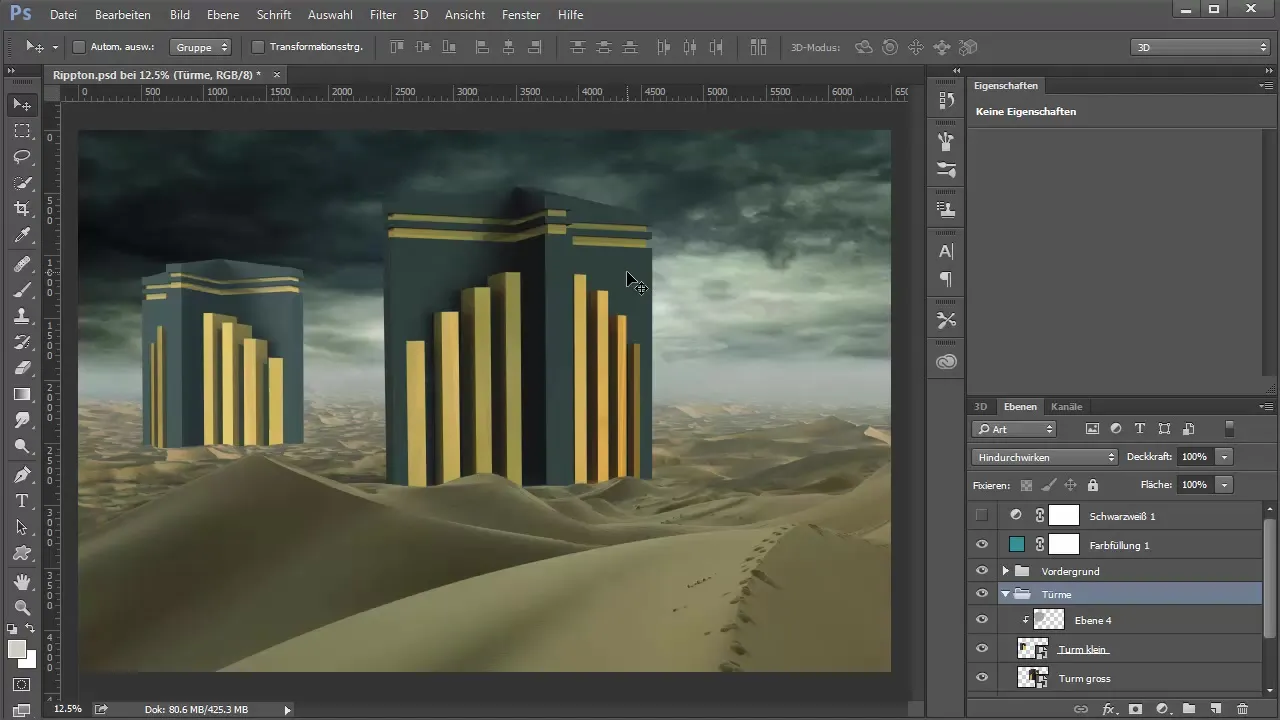This screenshot has height=720, width=1280.
Task: Open the Deckkraft slider dropdown arrow
Action: coord(1224,456)
